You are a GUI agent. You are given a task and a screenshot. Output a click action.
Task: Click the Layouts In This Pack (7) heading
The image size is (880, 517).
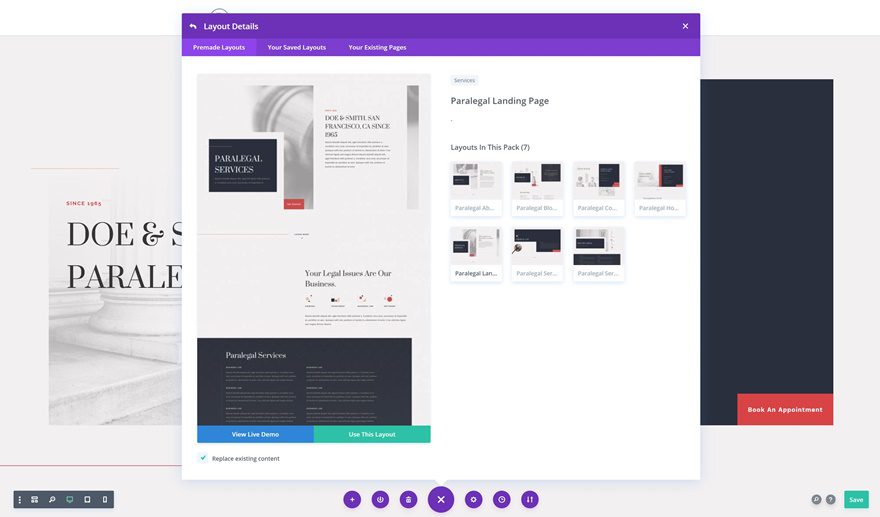tap(490, 147)
